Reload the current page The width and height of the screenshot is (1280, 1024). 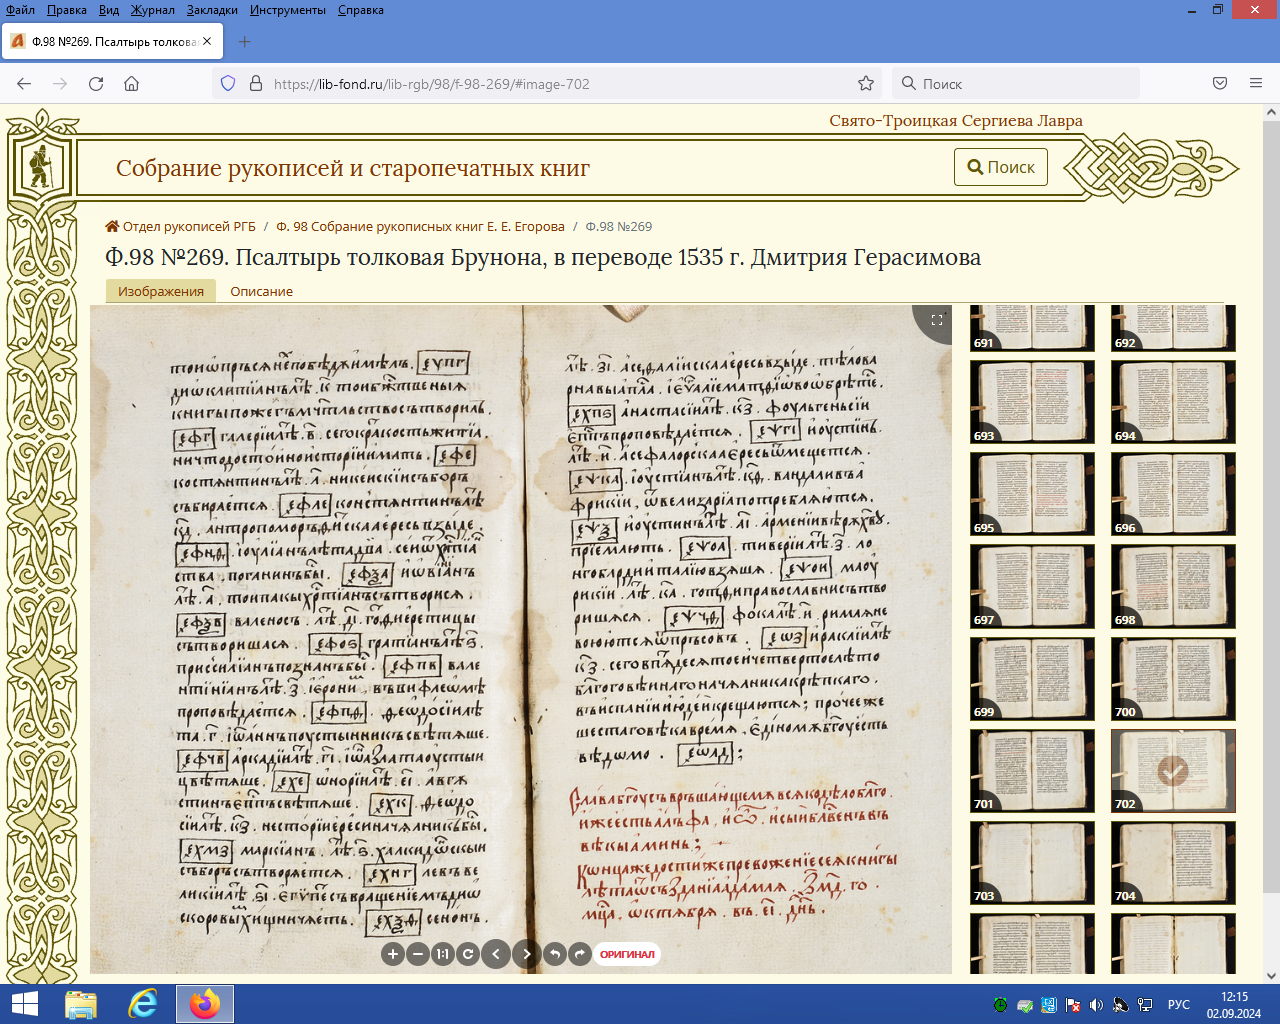tap(96, 84)
